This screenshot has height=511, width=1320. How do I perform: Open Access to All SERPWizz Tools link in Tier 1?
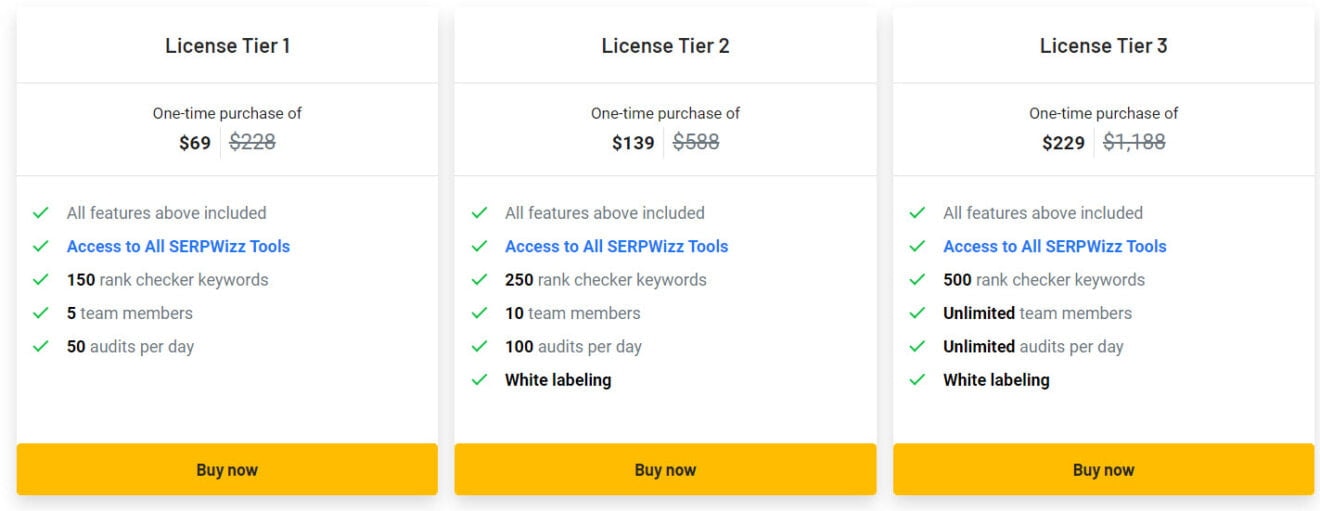178,246
